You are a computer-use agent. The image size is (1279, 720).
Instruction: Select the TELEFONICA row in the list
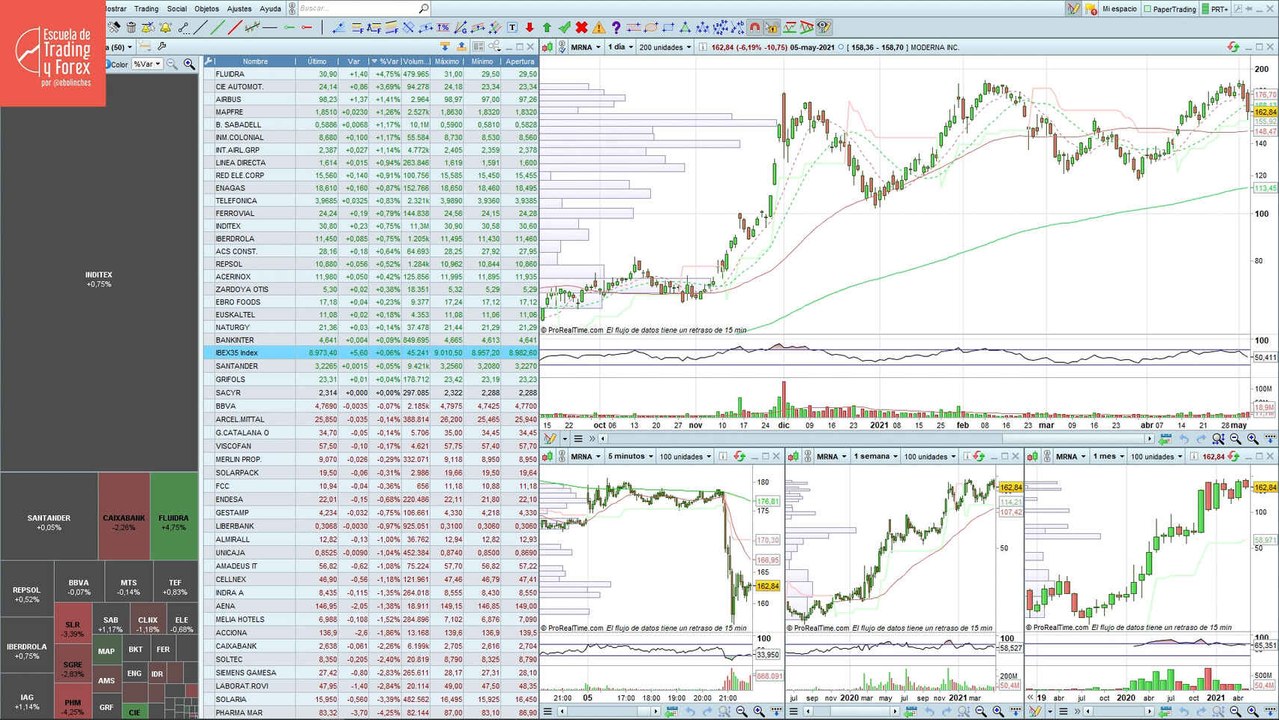pyautogui.click(x=371, y=201)
